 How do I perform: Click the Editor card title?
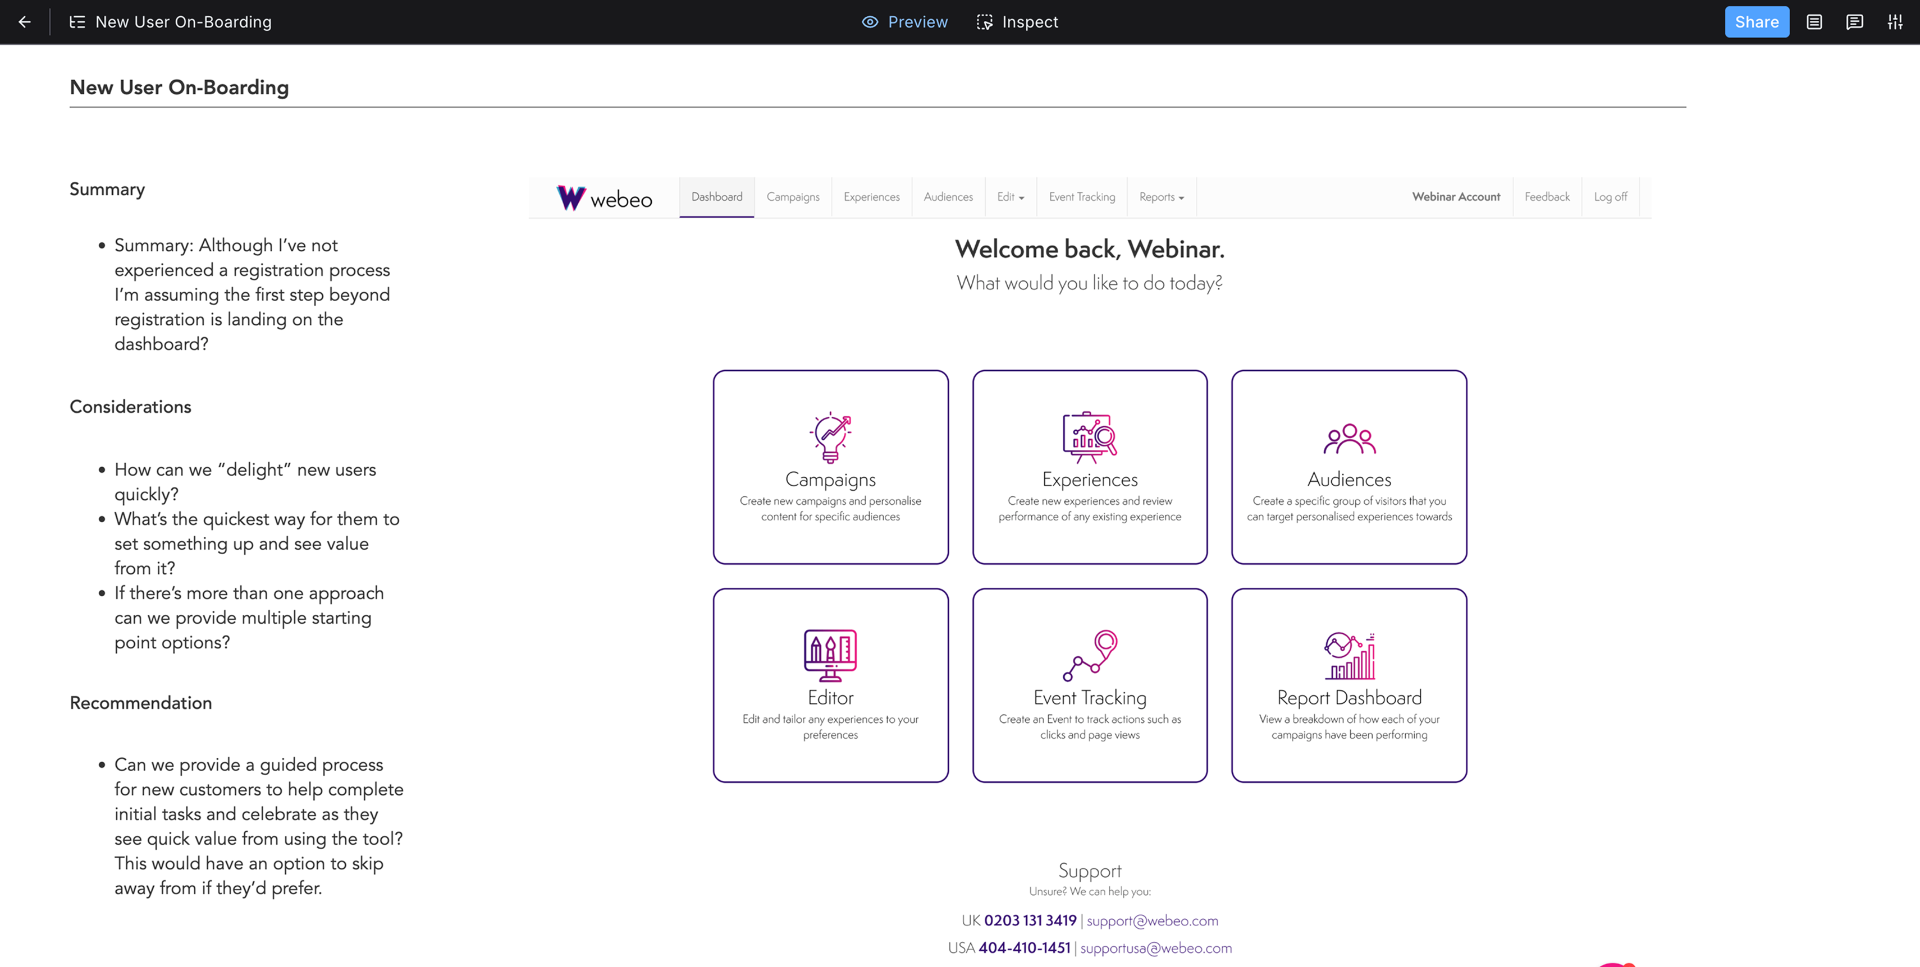point(830,698)
